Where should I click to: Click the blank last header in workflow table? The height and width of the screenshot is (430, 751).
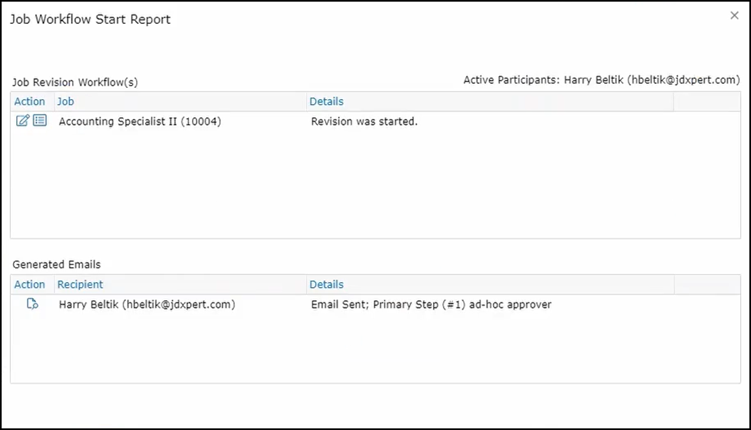pyautogui.click(x=706, y=101)
